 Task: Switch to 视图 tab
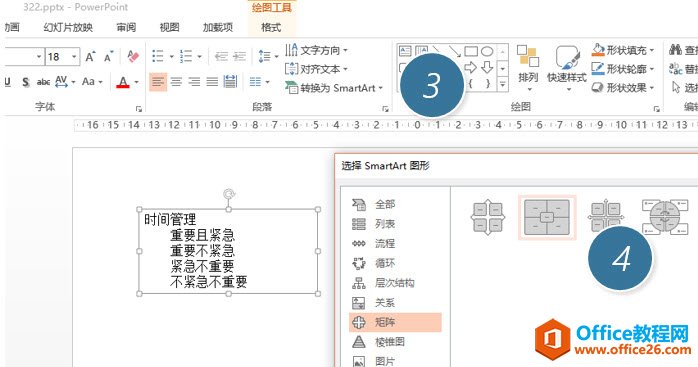[x=170, y=28]
